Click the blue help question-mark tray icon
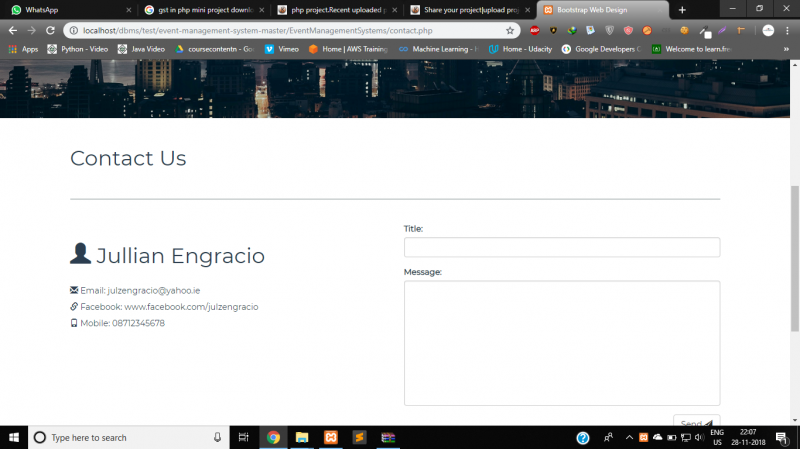Image resolution: width=800 pixels, height=449 pixels. (x=583, y=437)
